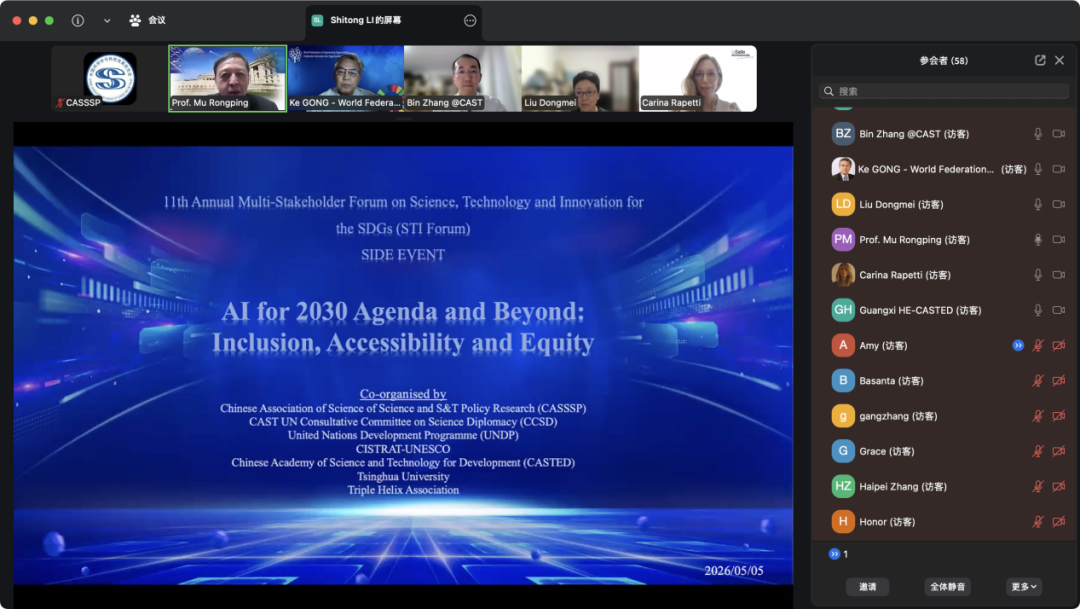Click the shared slide presentation area
Screen dimensions: 1080x609
(403, 365)
